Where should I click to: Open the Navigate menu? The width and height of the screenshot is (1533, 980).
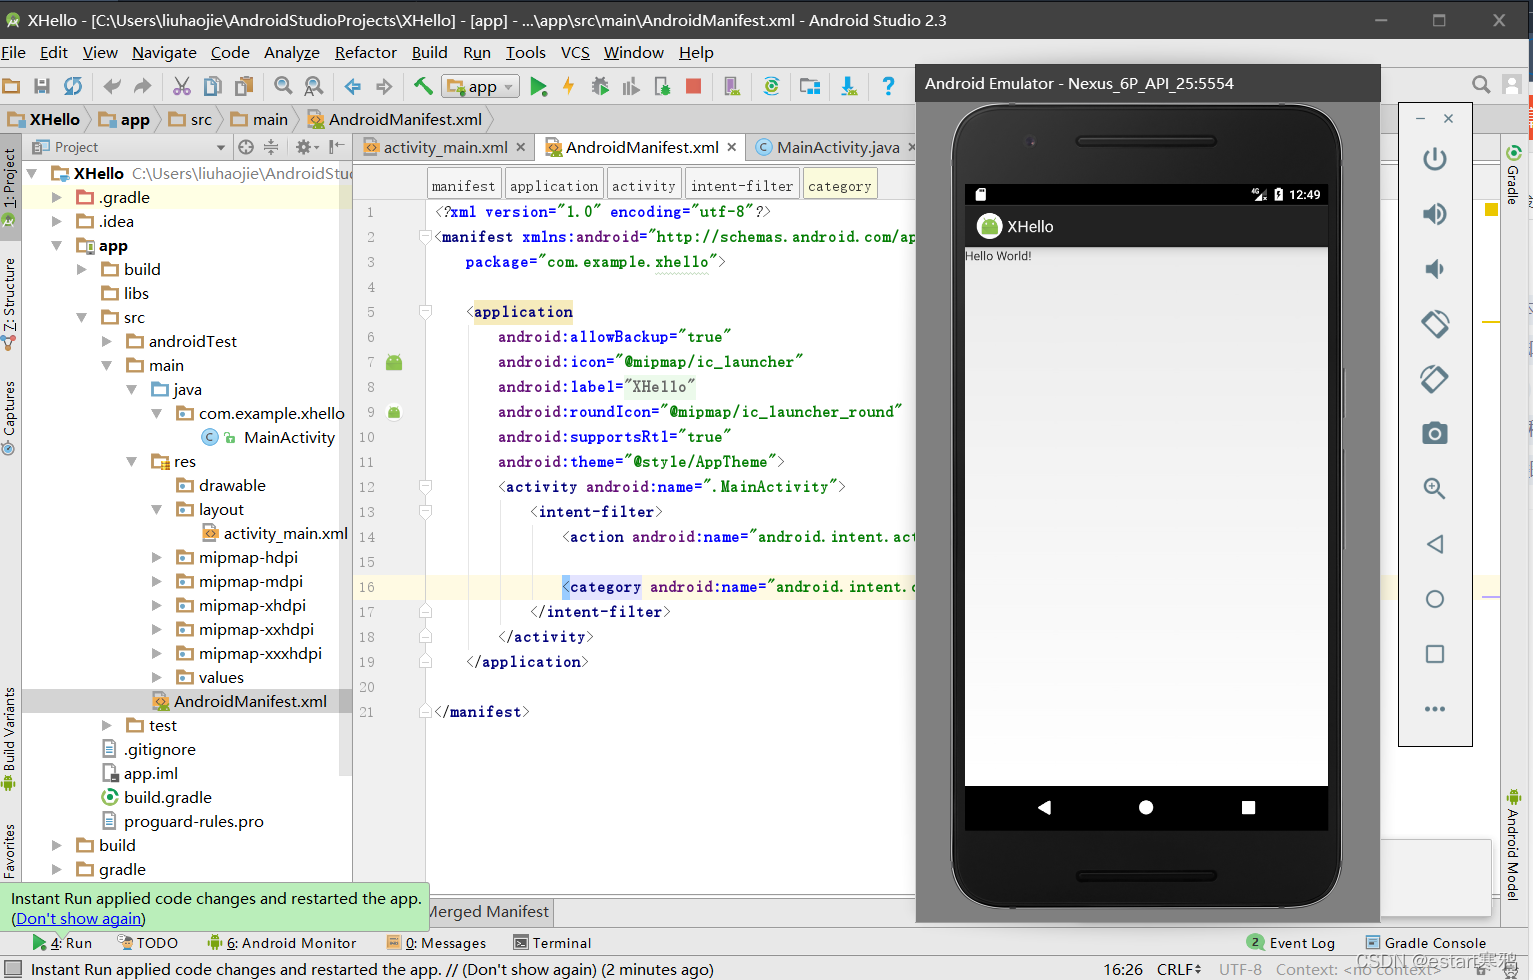click(x=164, y=52)
